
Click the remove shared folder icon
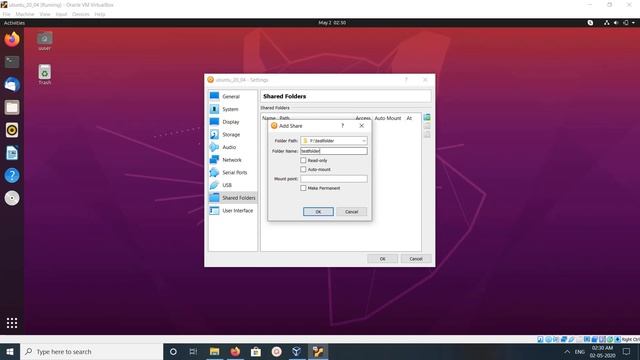click(x=427, y=135)
